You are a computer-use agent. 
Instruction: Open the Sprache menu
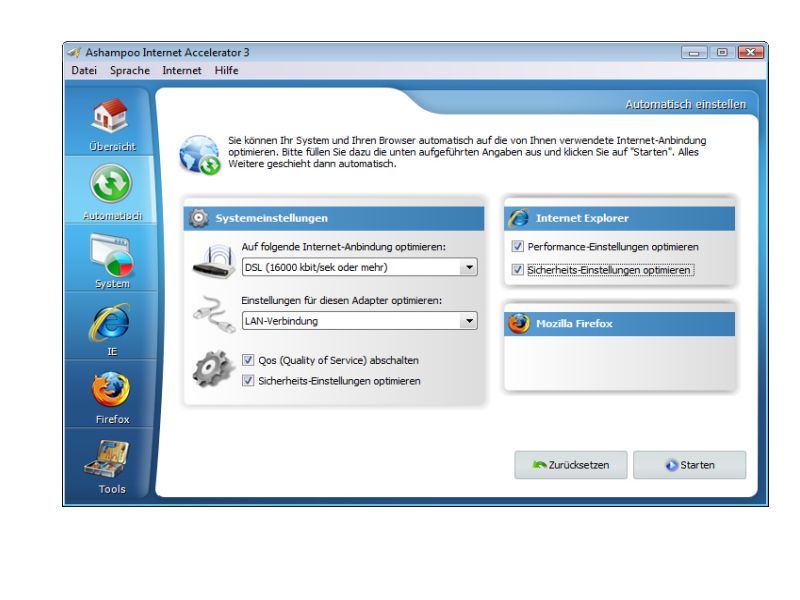pyautogui.click(x=130, y=70)
